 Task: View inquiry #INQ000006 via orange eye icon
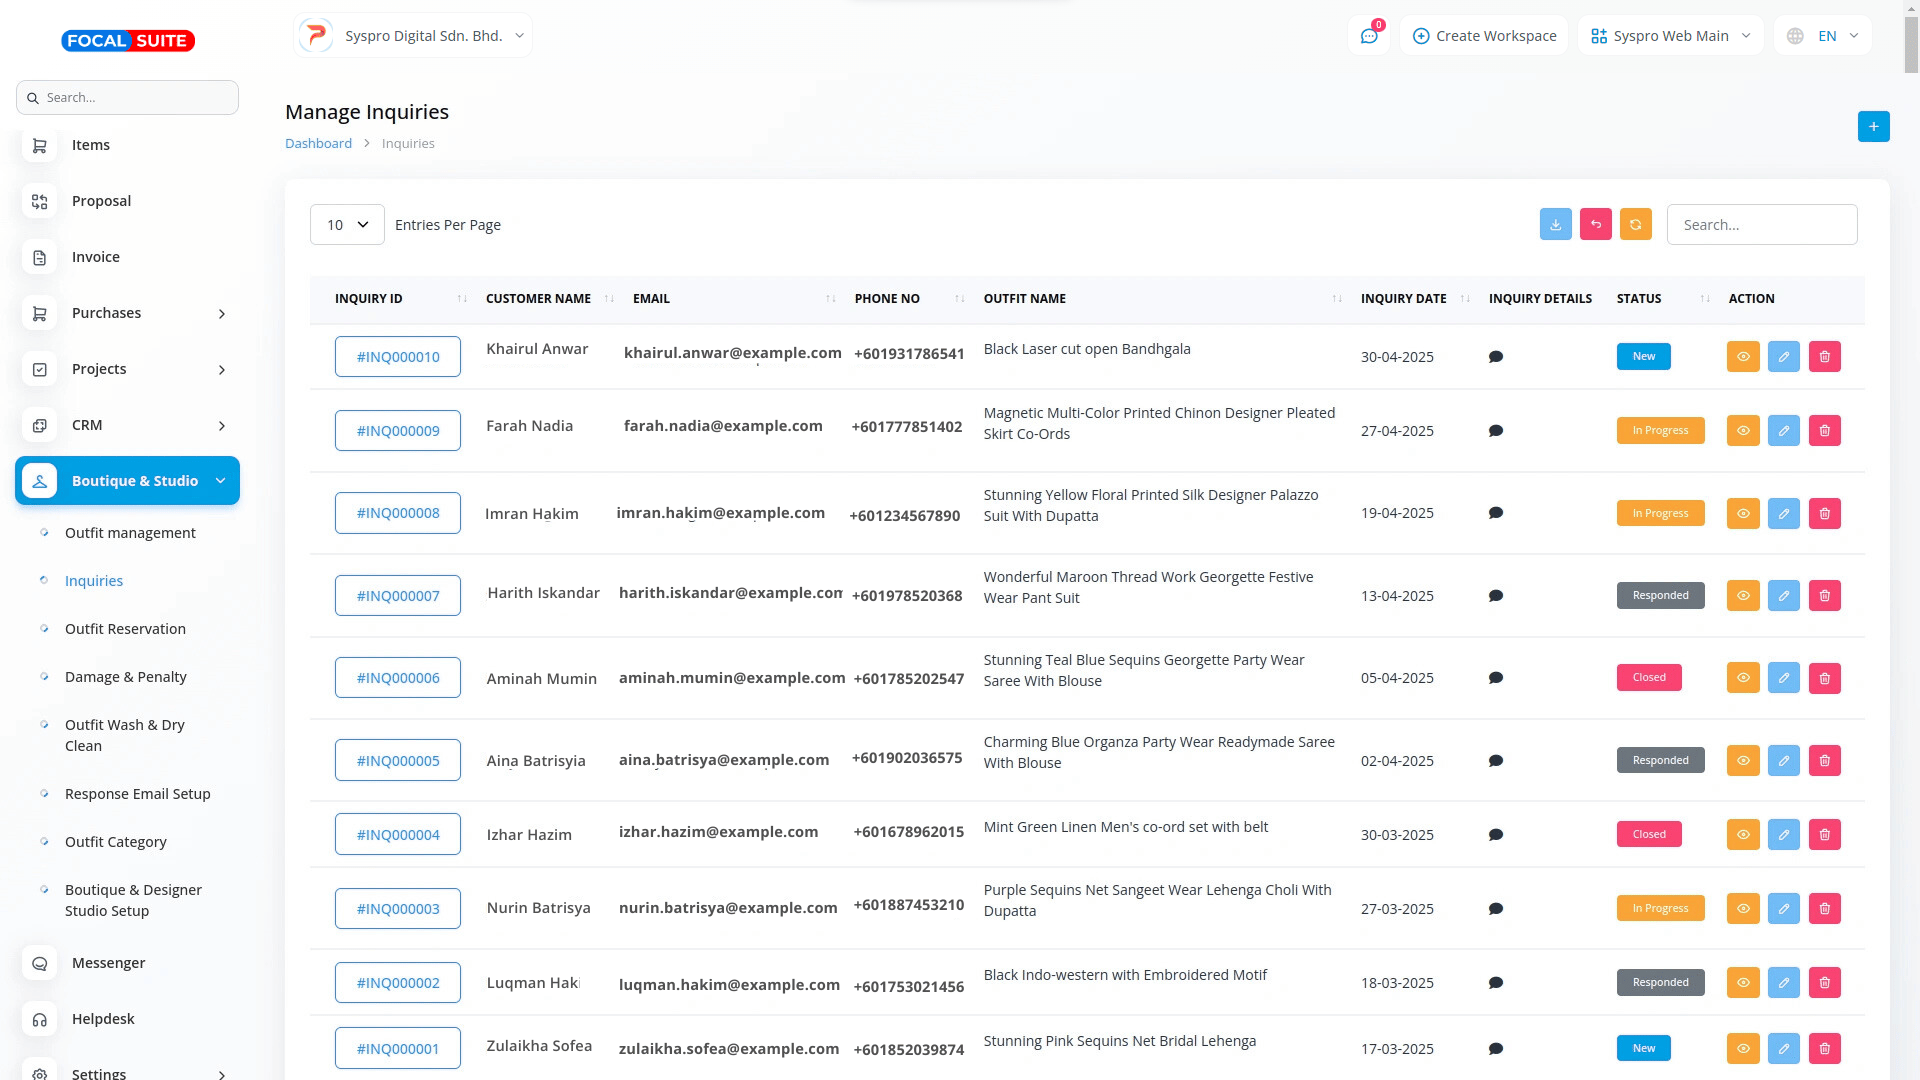click(x=1742, y=678)
